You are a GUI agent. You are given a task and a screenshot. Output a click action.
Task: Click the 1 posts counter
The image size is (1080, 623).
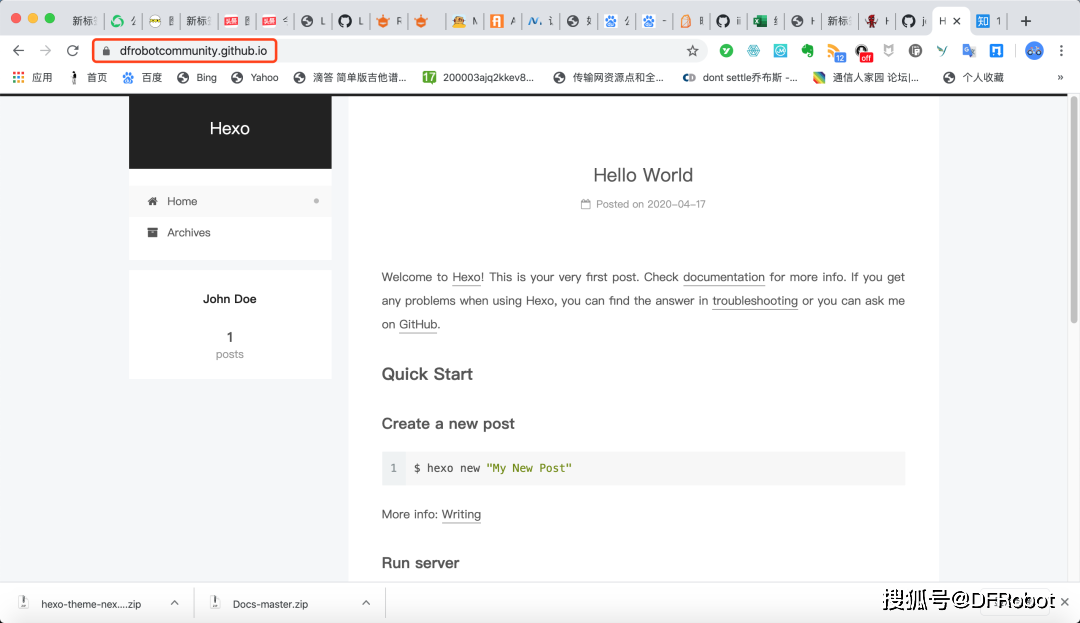click(229, 345)
